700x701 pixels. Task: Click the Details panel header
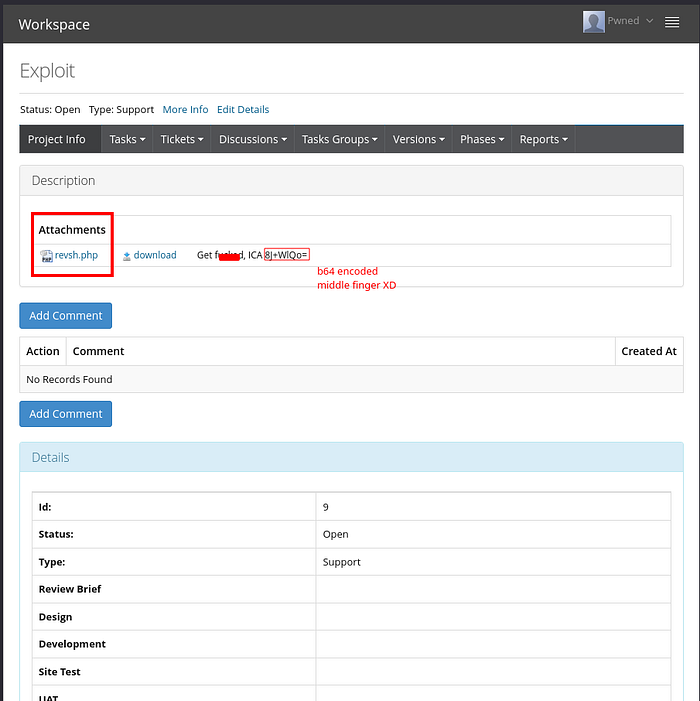point(349,457)
